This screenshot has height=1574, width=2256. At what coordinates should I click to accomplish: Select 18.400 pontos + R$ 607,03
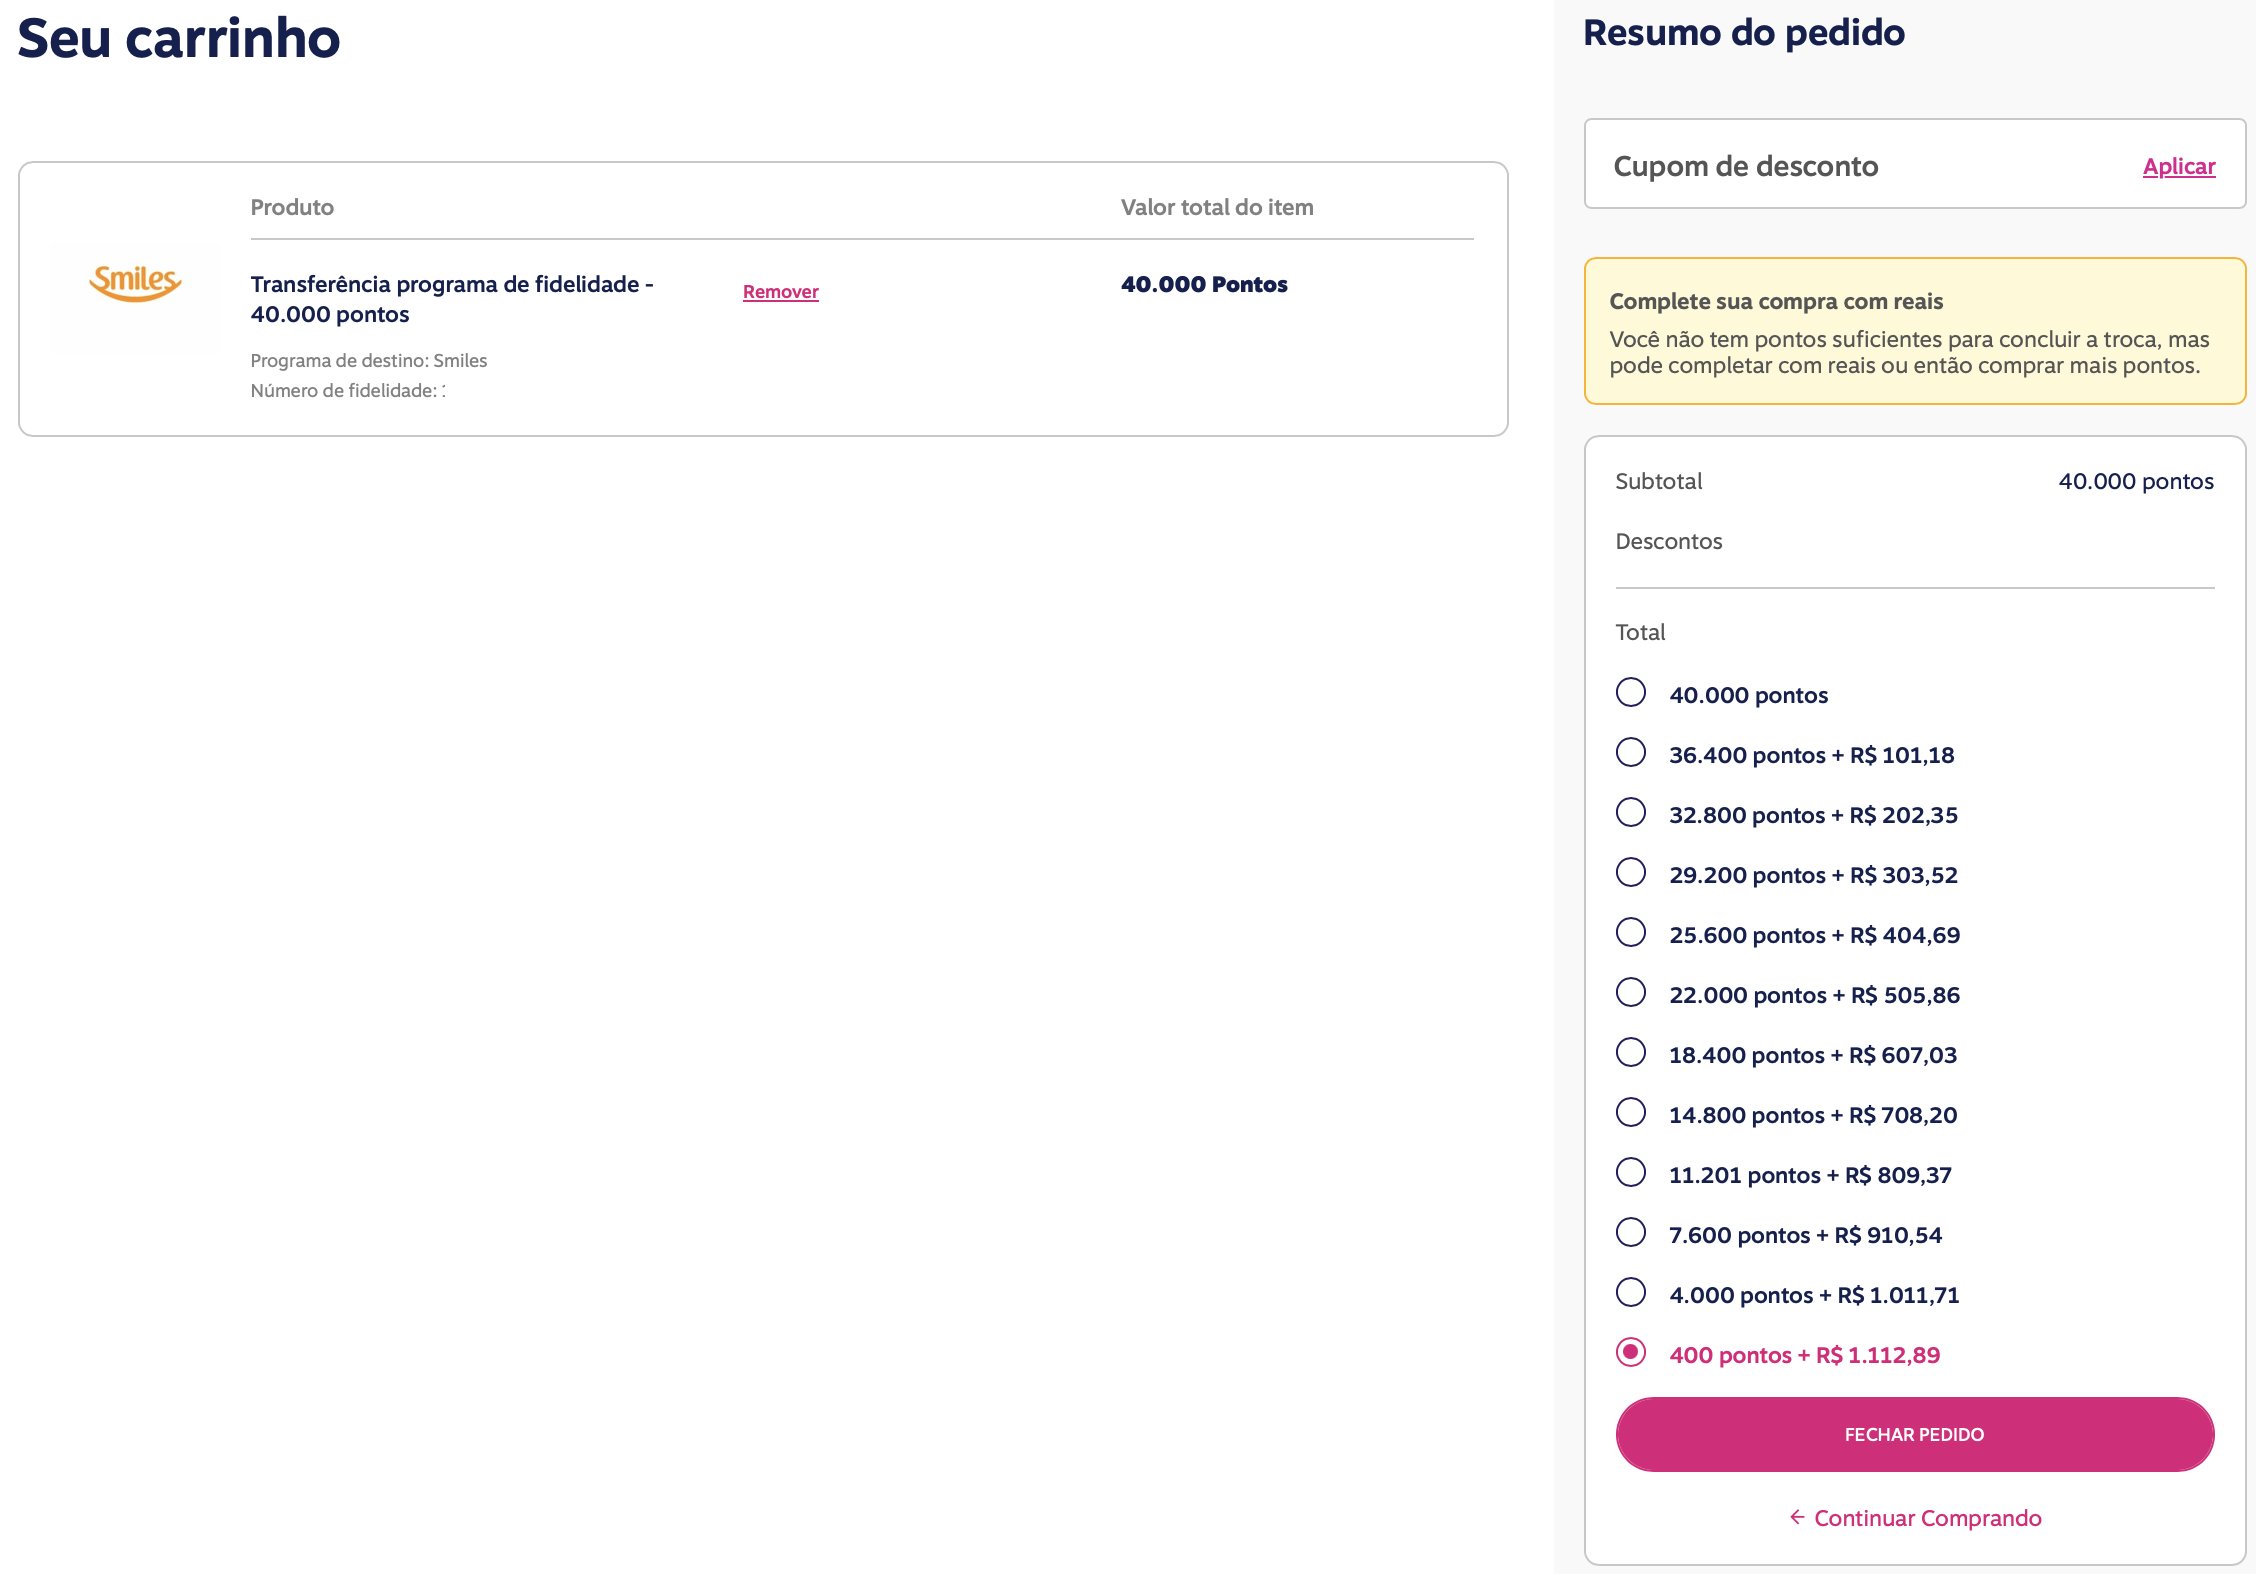click(x=1631, y=1053)
